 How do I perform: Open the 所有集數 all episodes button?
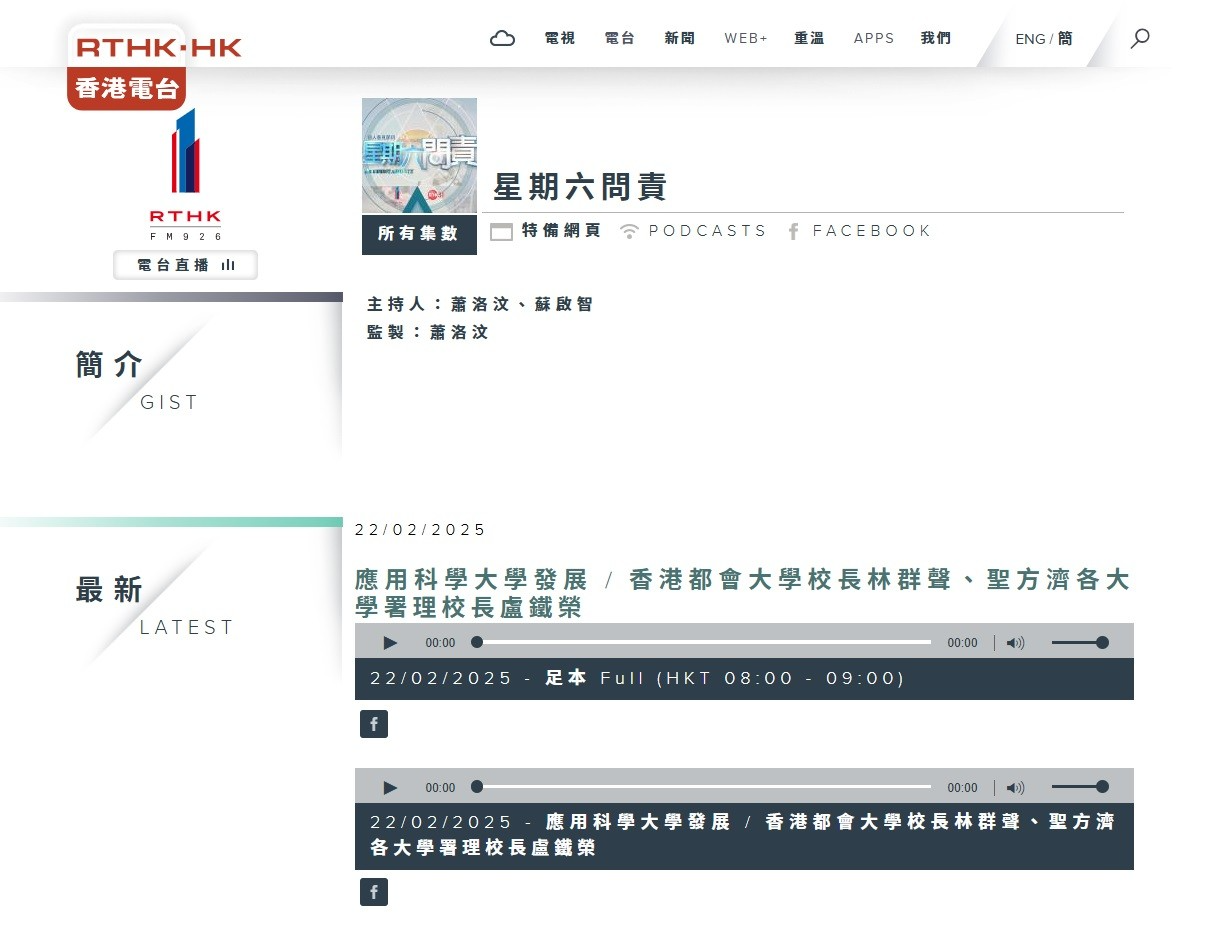coord(419,234)
